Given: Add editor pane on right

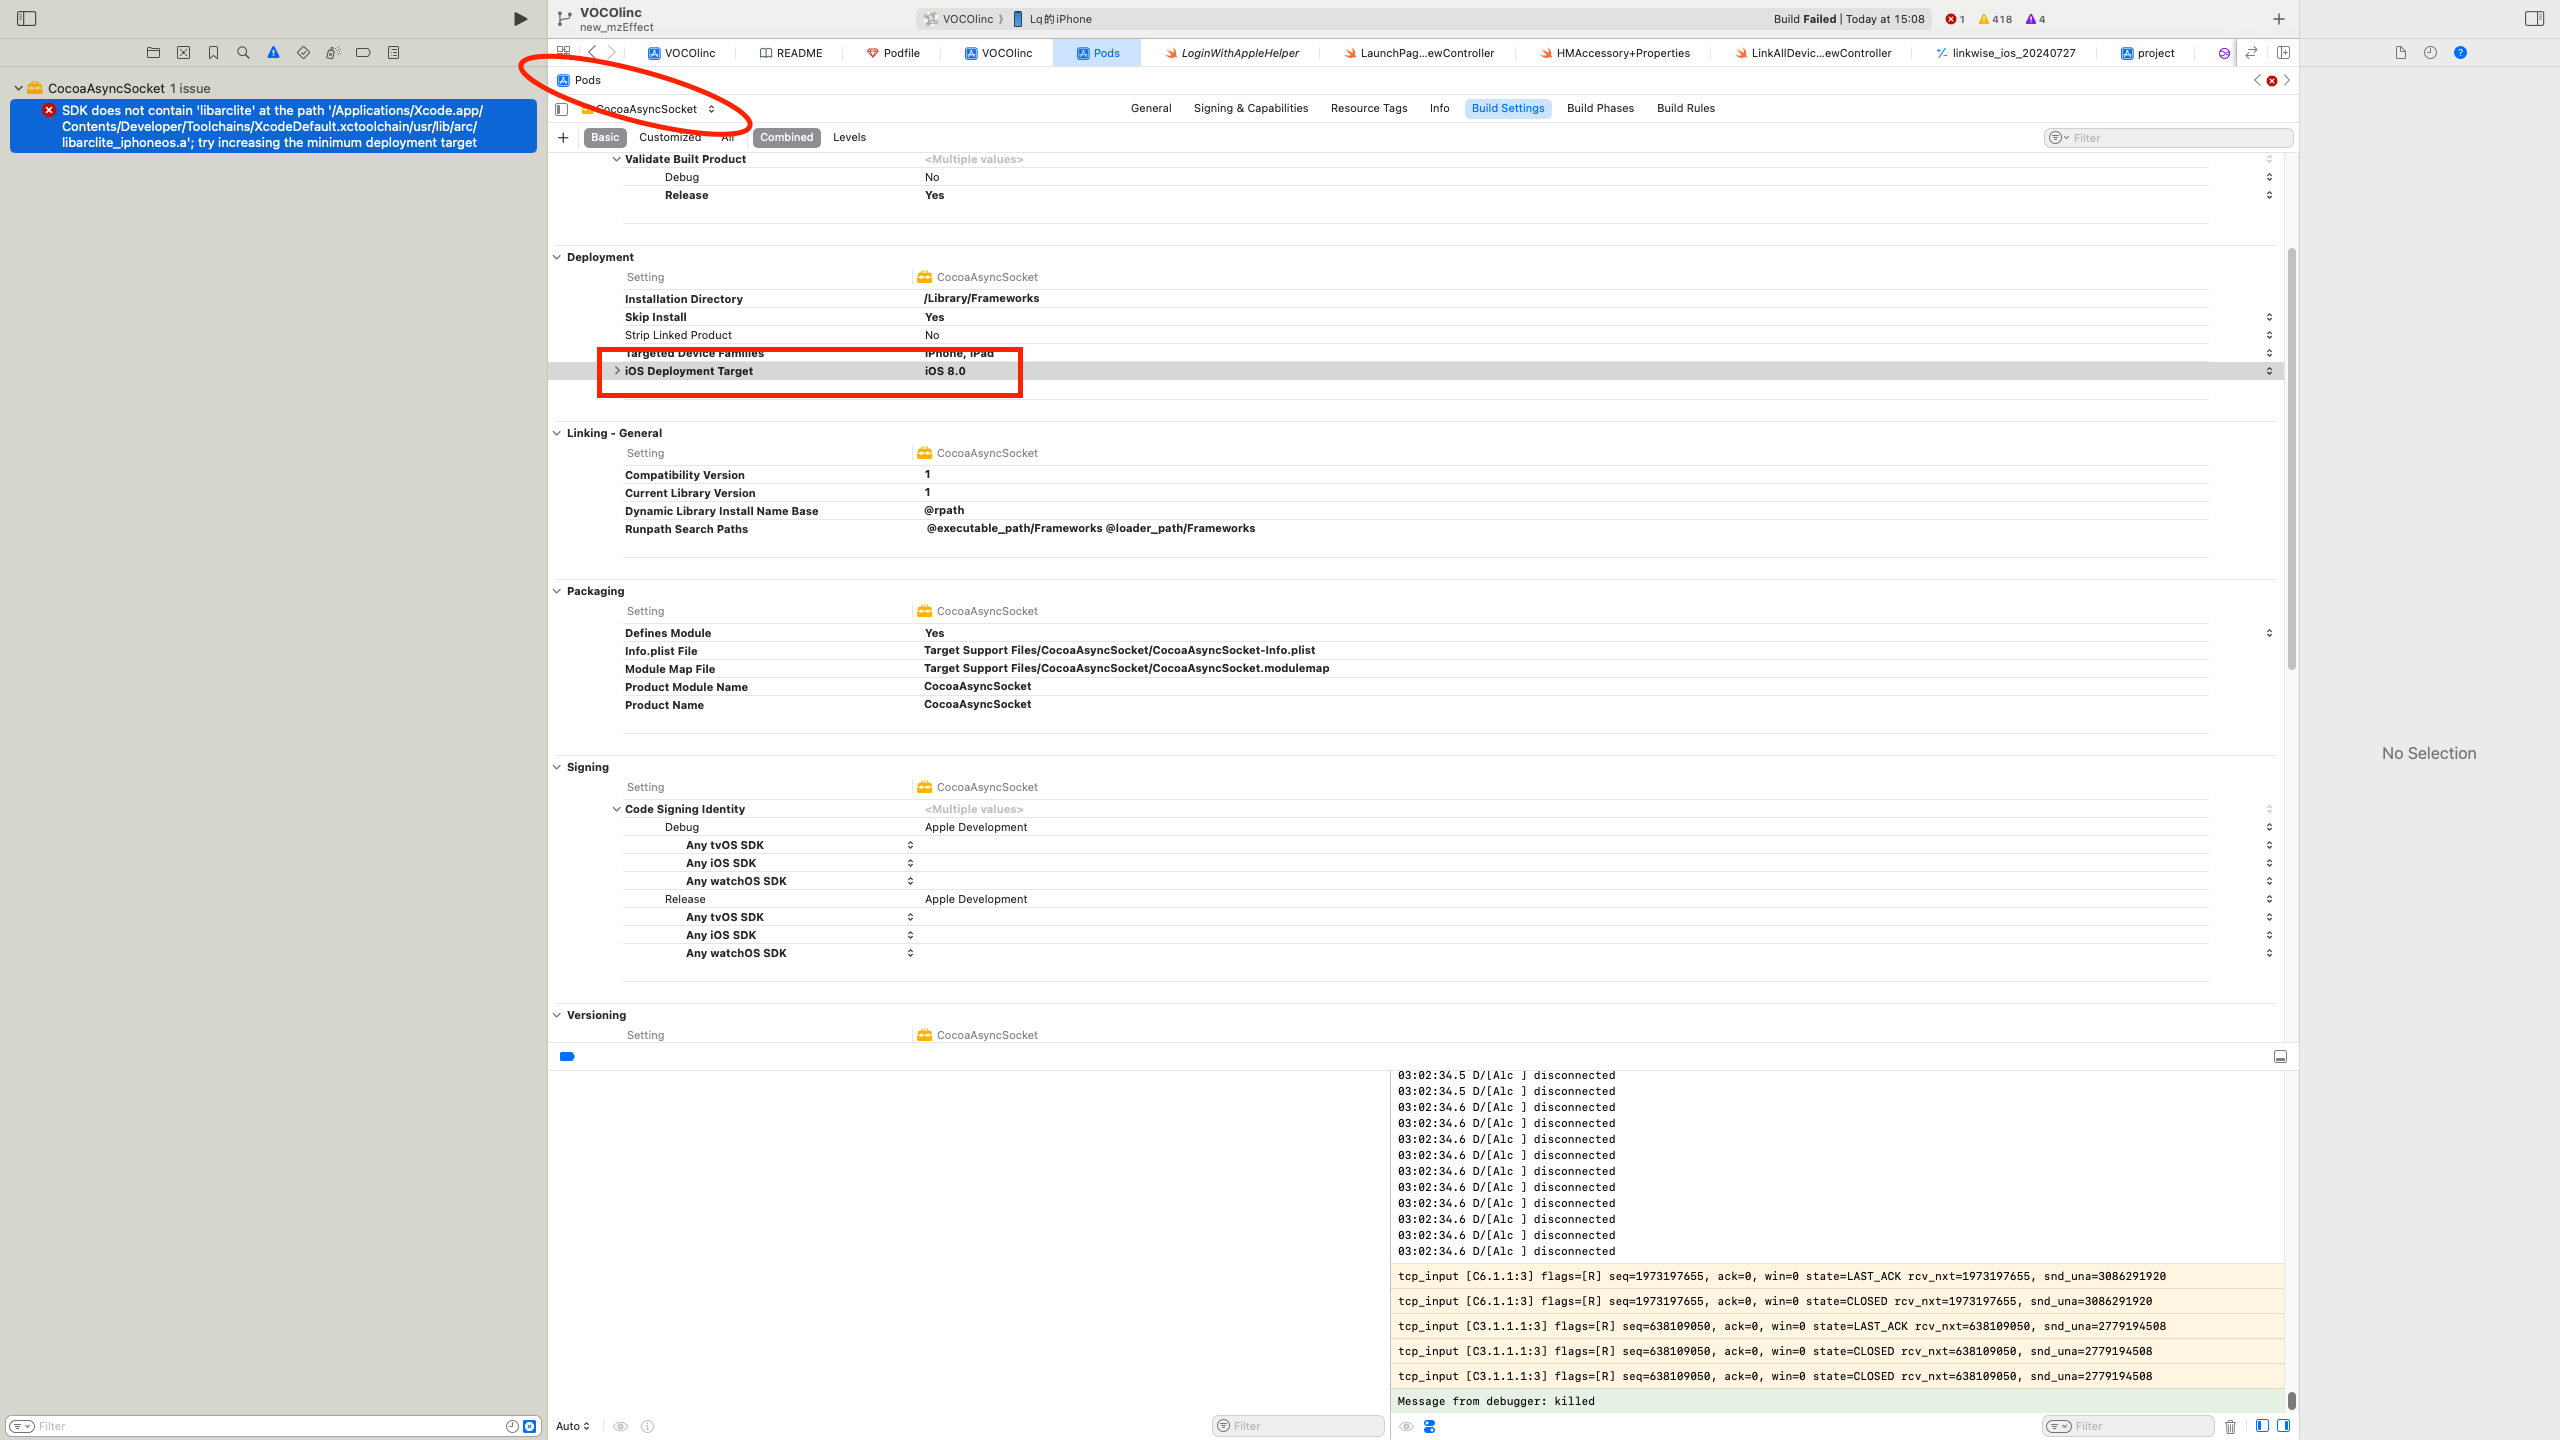Looking at the screenshot, I should tap(2283, 53).
